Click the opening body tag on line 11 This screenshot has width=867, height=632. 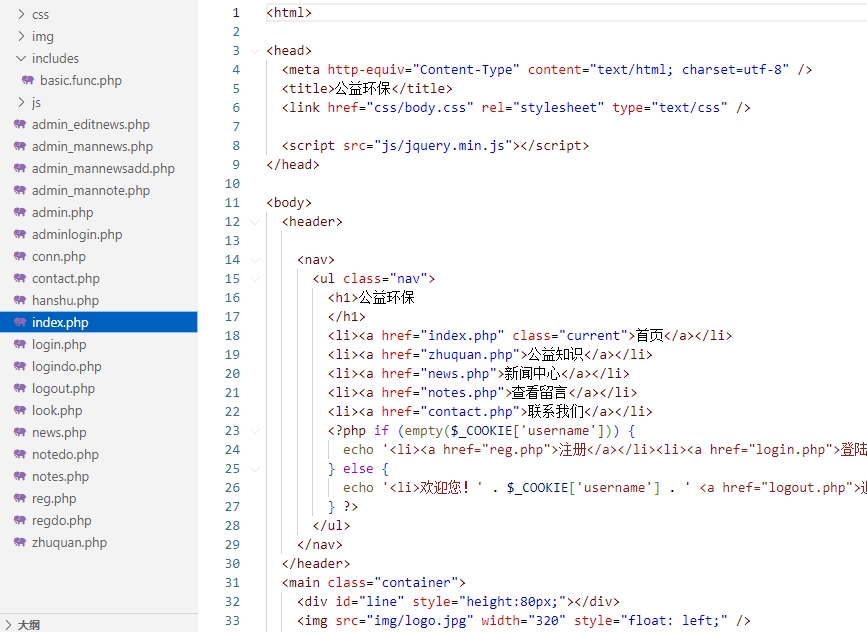289,202
